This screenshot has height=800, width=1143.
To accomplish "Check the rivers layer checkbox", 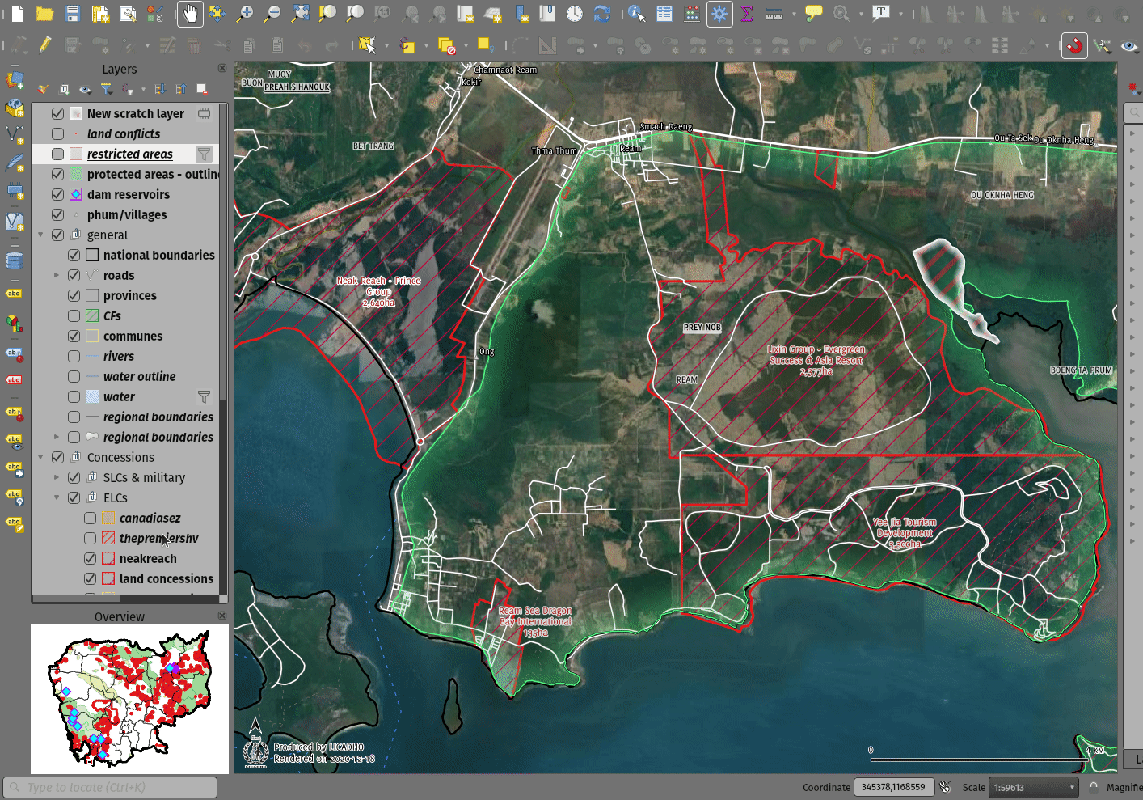I will click(x=74, y=357).
